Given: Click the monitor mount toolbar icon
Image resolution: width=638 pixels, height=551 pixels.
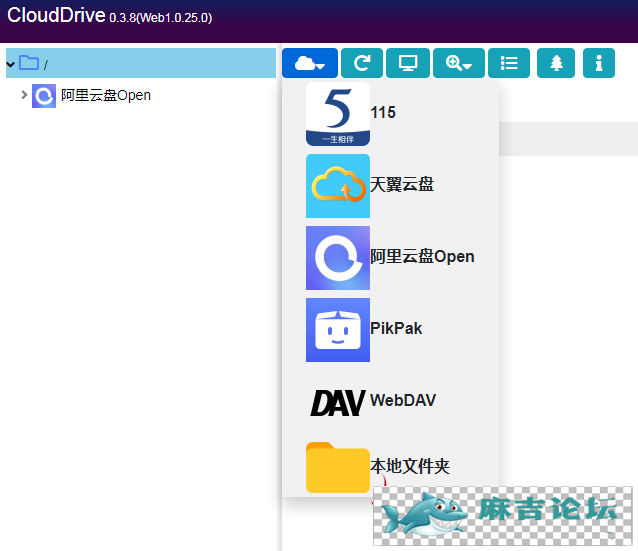Looking at the screenshot, I should click(408, 63).
